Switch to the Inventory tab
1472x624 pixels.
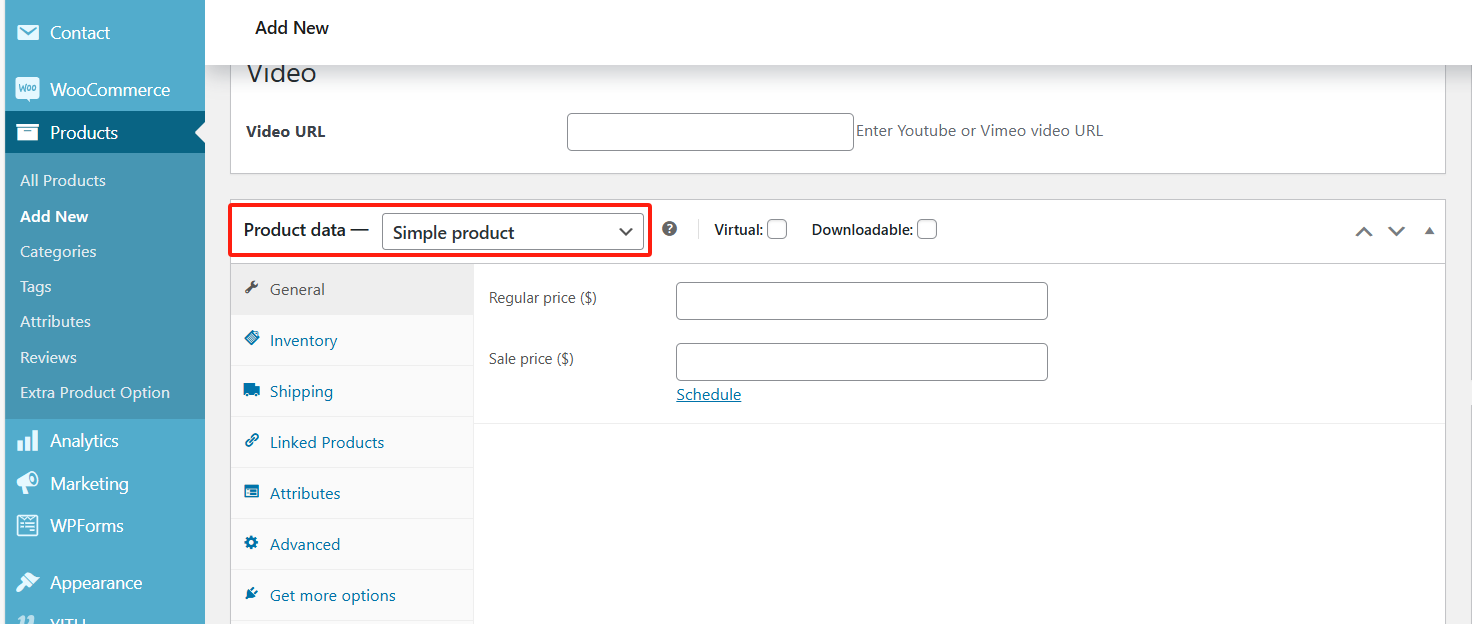pos(303,341)
